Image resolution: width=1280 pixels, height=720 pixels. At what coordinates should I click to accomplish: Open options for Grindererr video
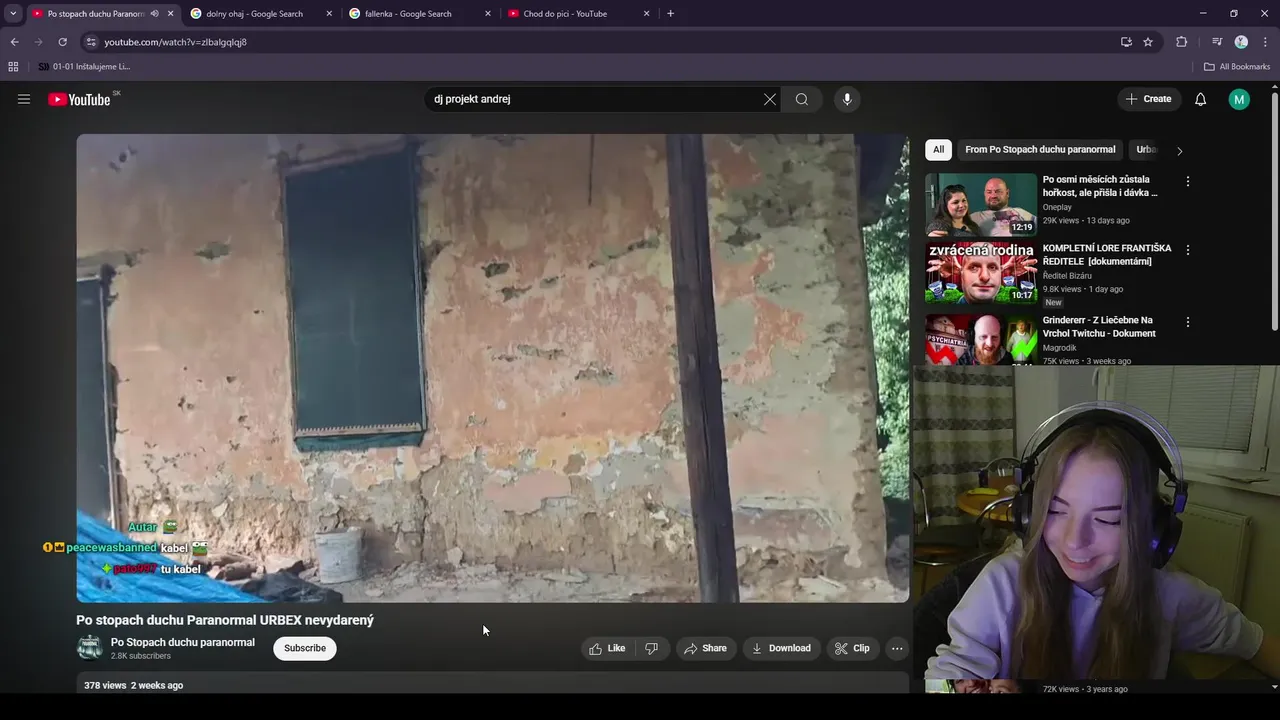point(1188,322)
